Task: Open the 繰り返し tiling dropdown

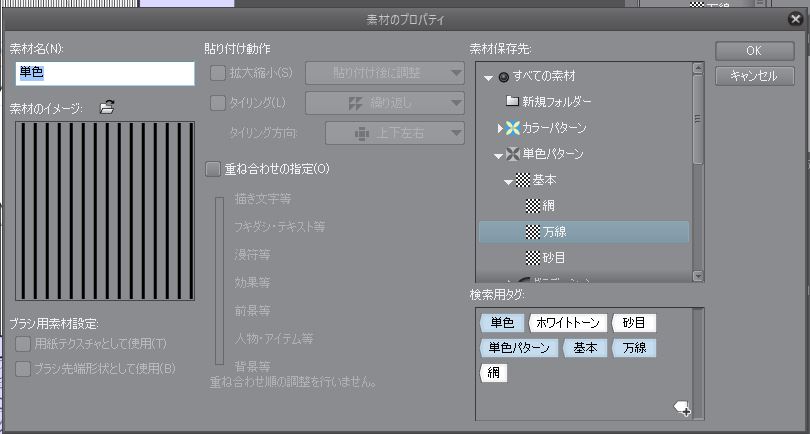Action: tap(384, 102)
